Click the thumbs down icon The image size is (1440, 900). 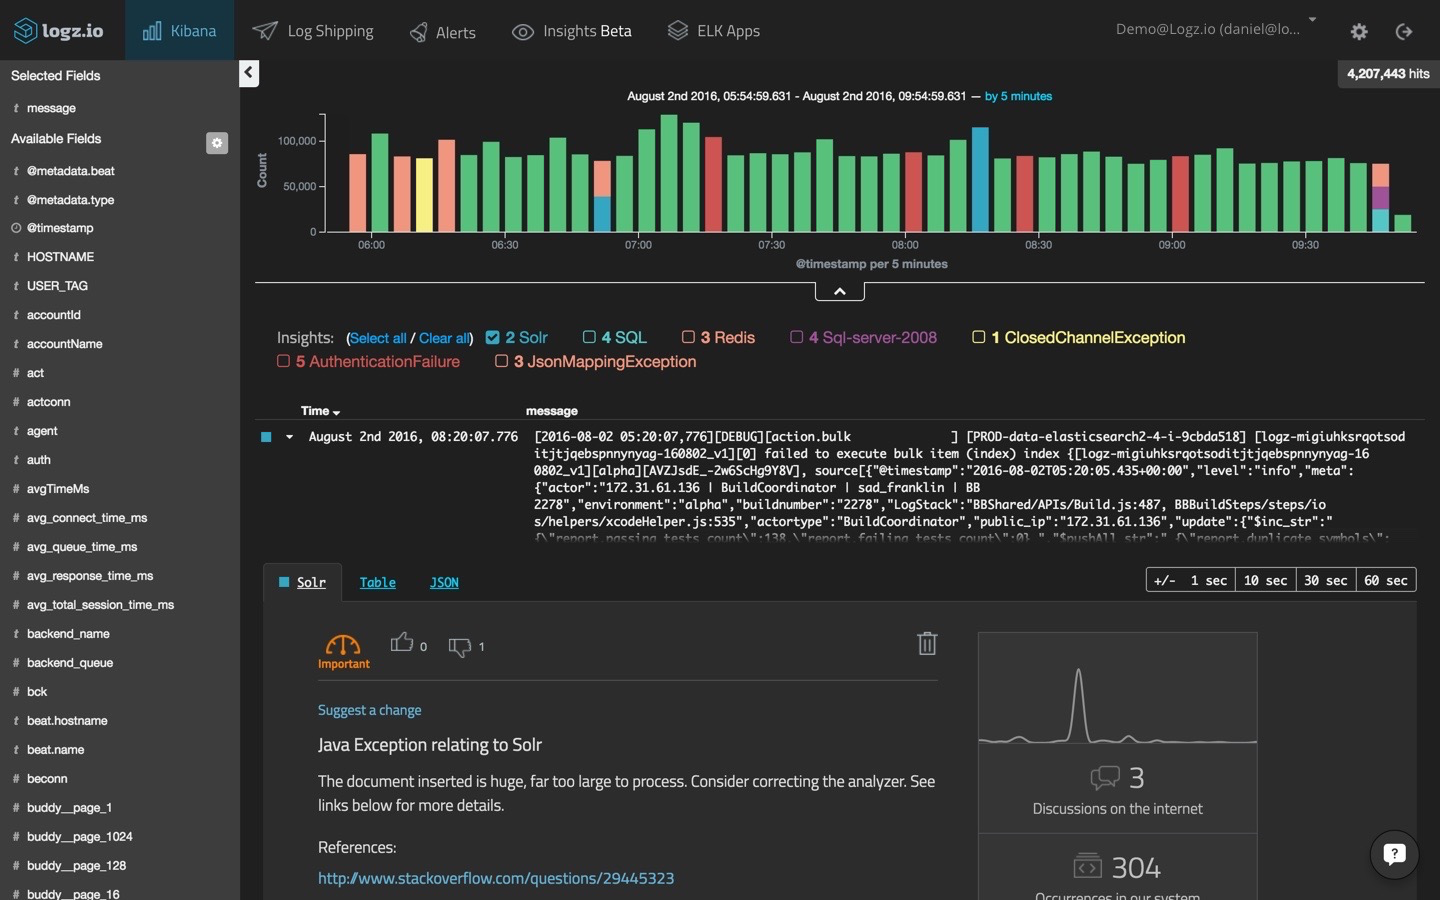click(x=460, y=647)
